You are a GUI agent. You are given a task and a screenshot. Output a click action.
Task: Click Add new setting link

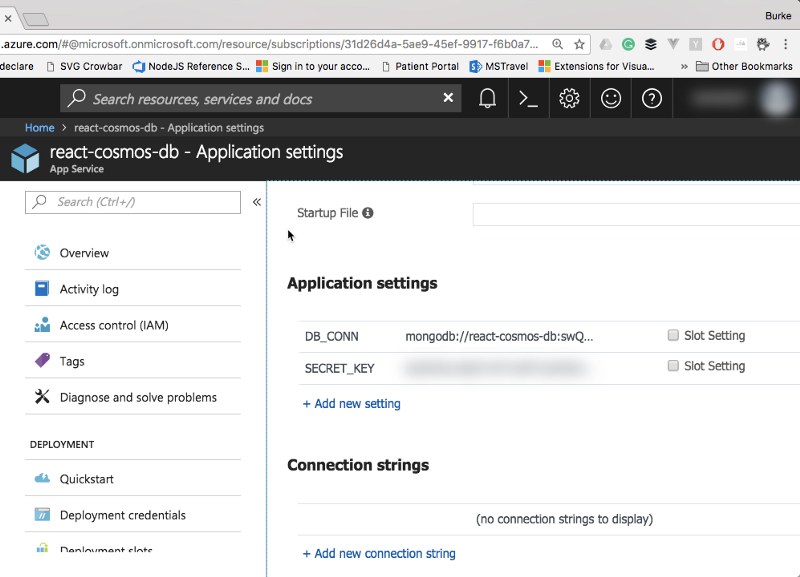tap(352, 404)
